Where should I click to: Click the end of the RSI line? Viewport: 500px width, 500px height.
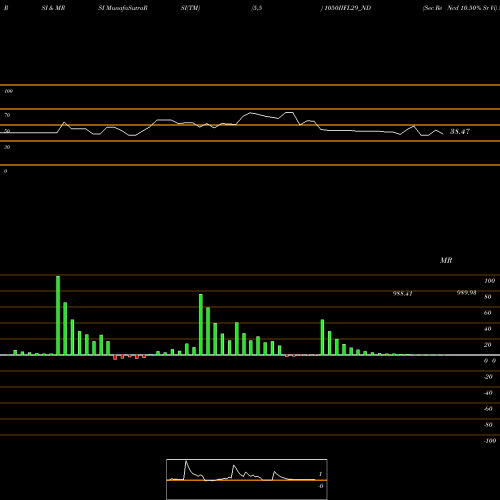tap(443, 134)
